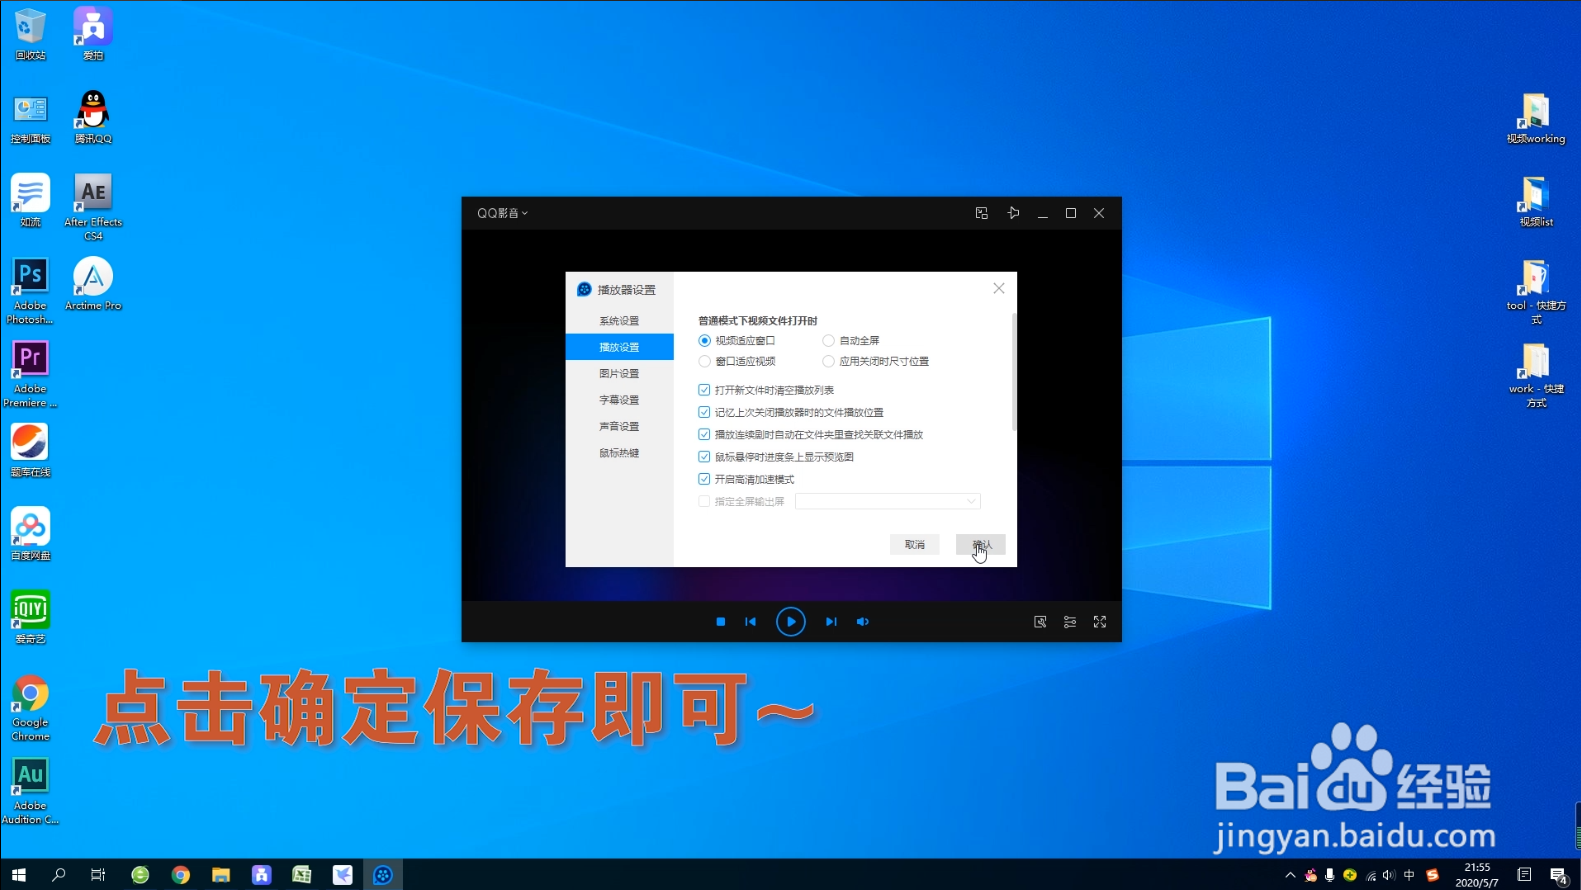
Task: Toggle 鼠标悬停时进度条上显示预览图 checkbox
Action: click(x=704, y=457)
